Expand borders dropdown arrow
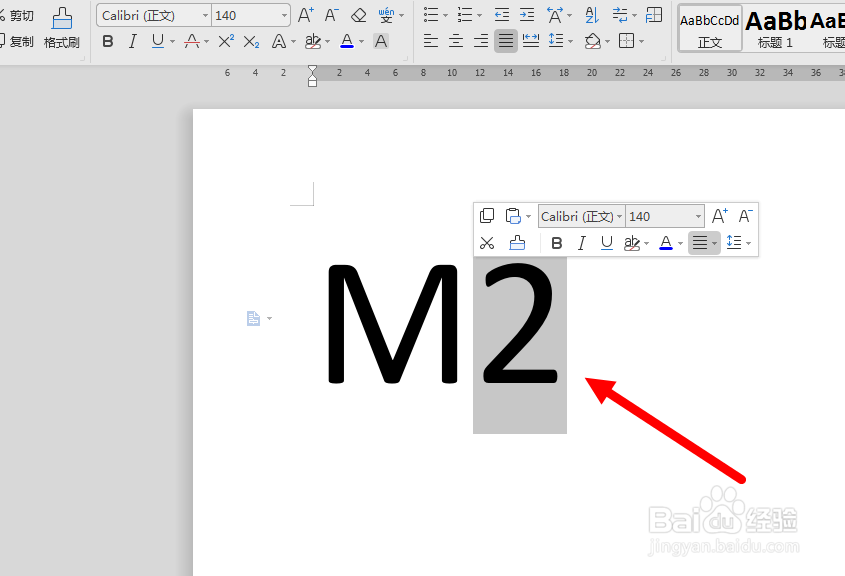 (641, 41)
